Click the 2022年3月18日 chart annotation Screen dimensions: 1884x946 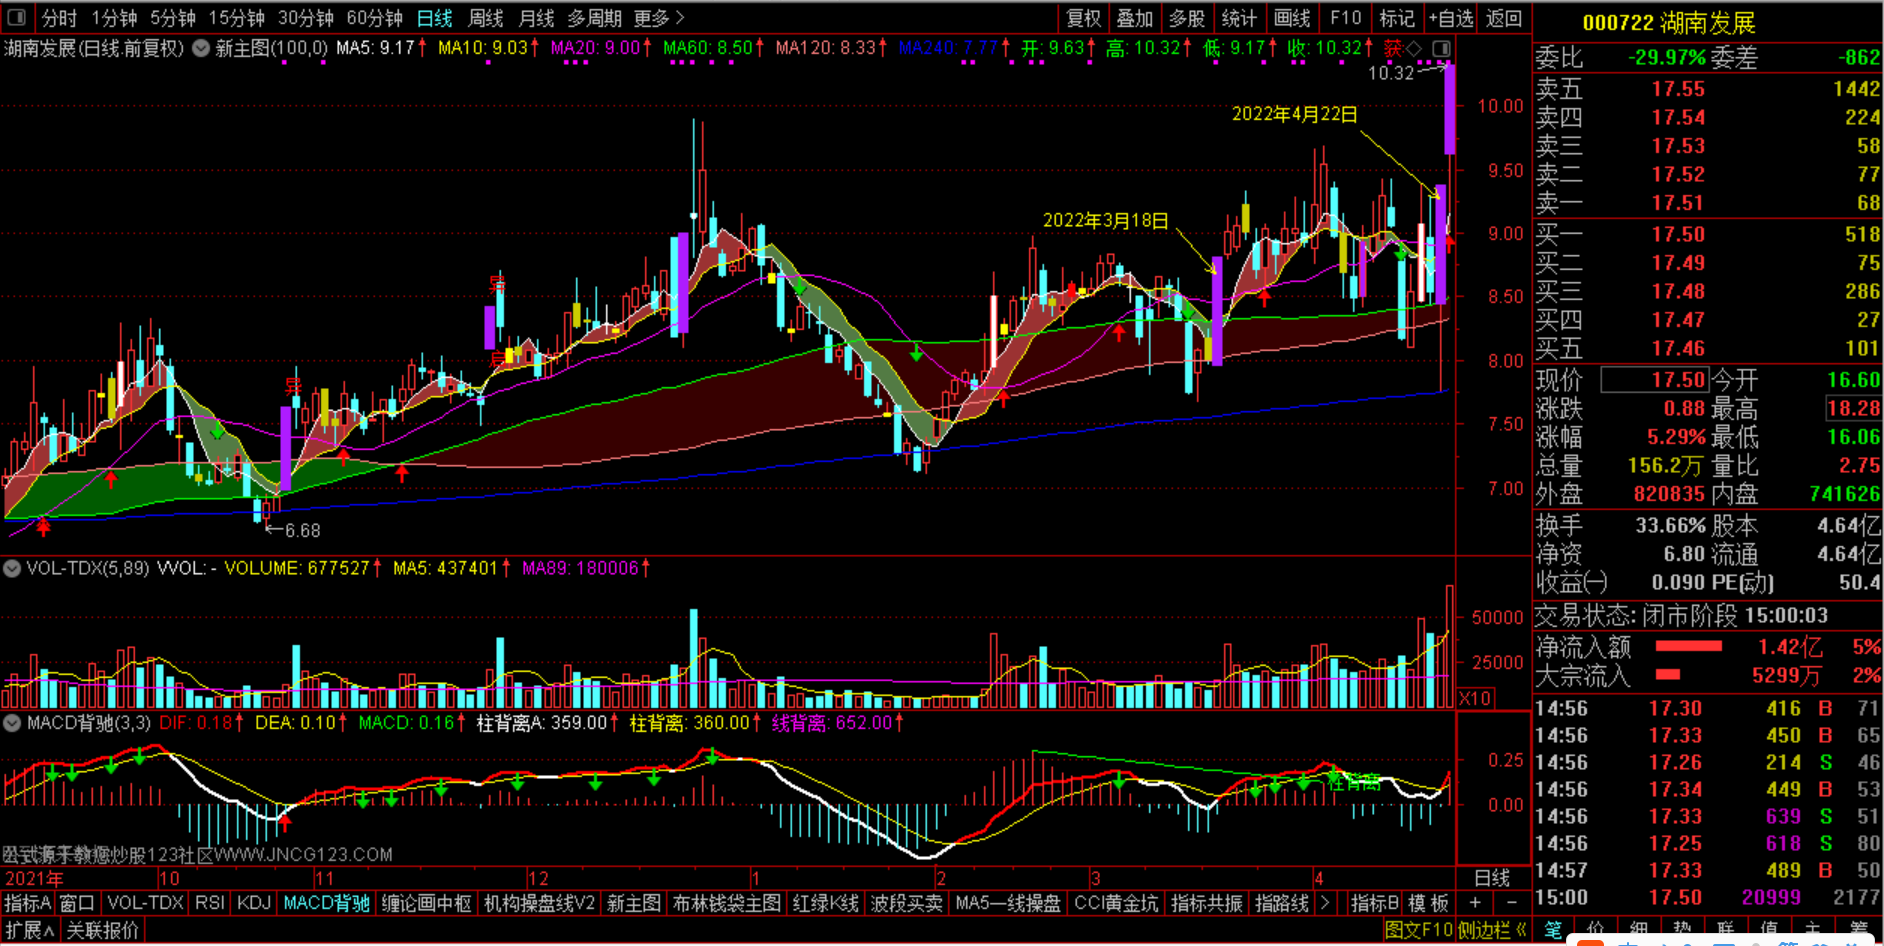click(x=1105, y=220)
